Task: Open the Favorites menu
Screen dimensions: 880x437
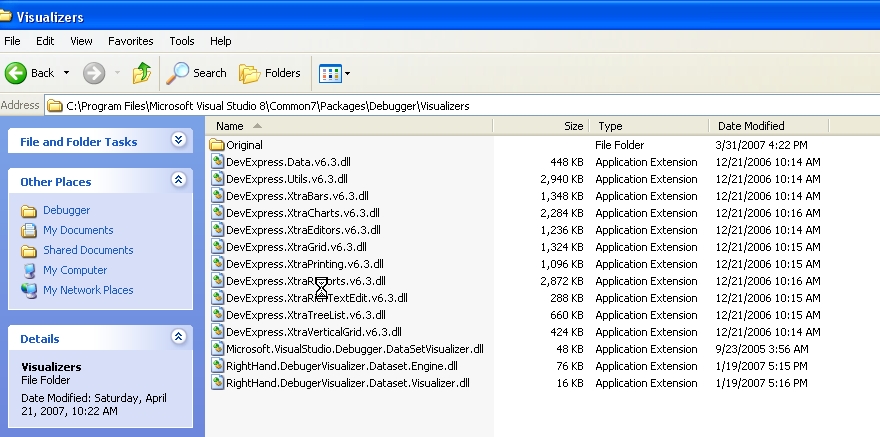Action: tap(131, 41)
